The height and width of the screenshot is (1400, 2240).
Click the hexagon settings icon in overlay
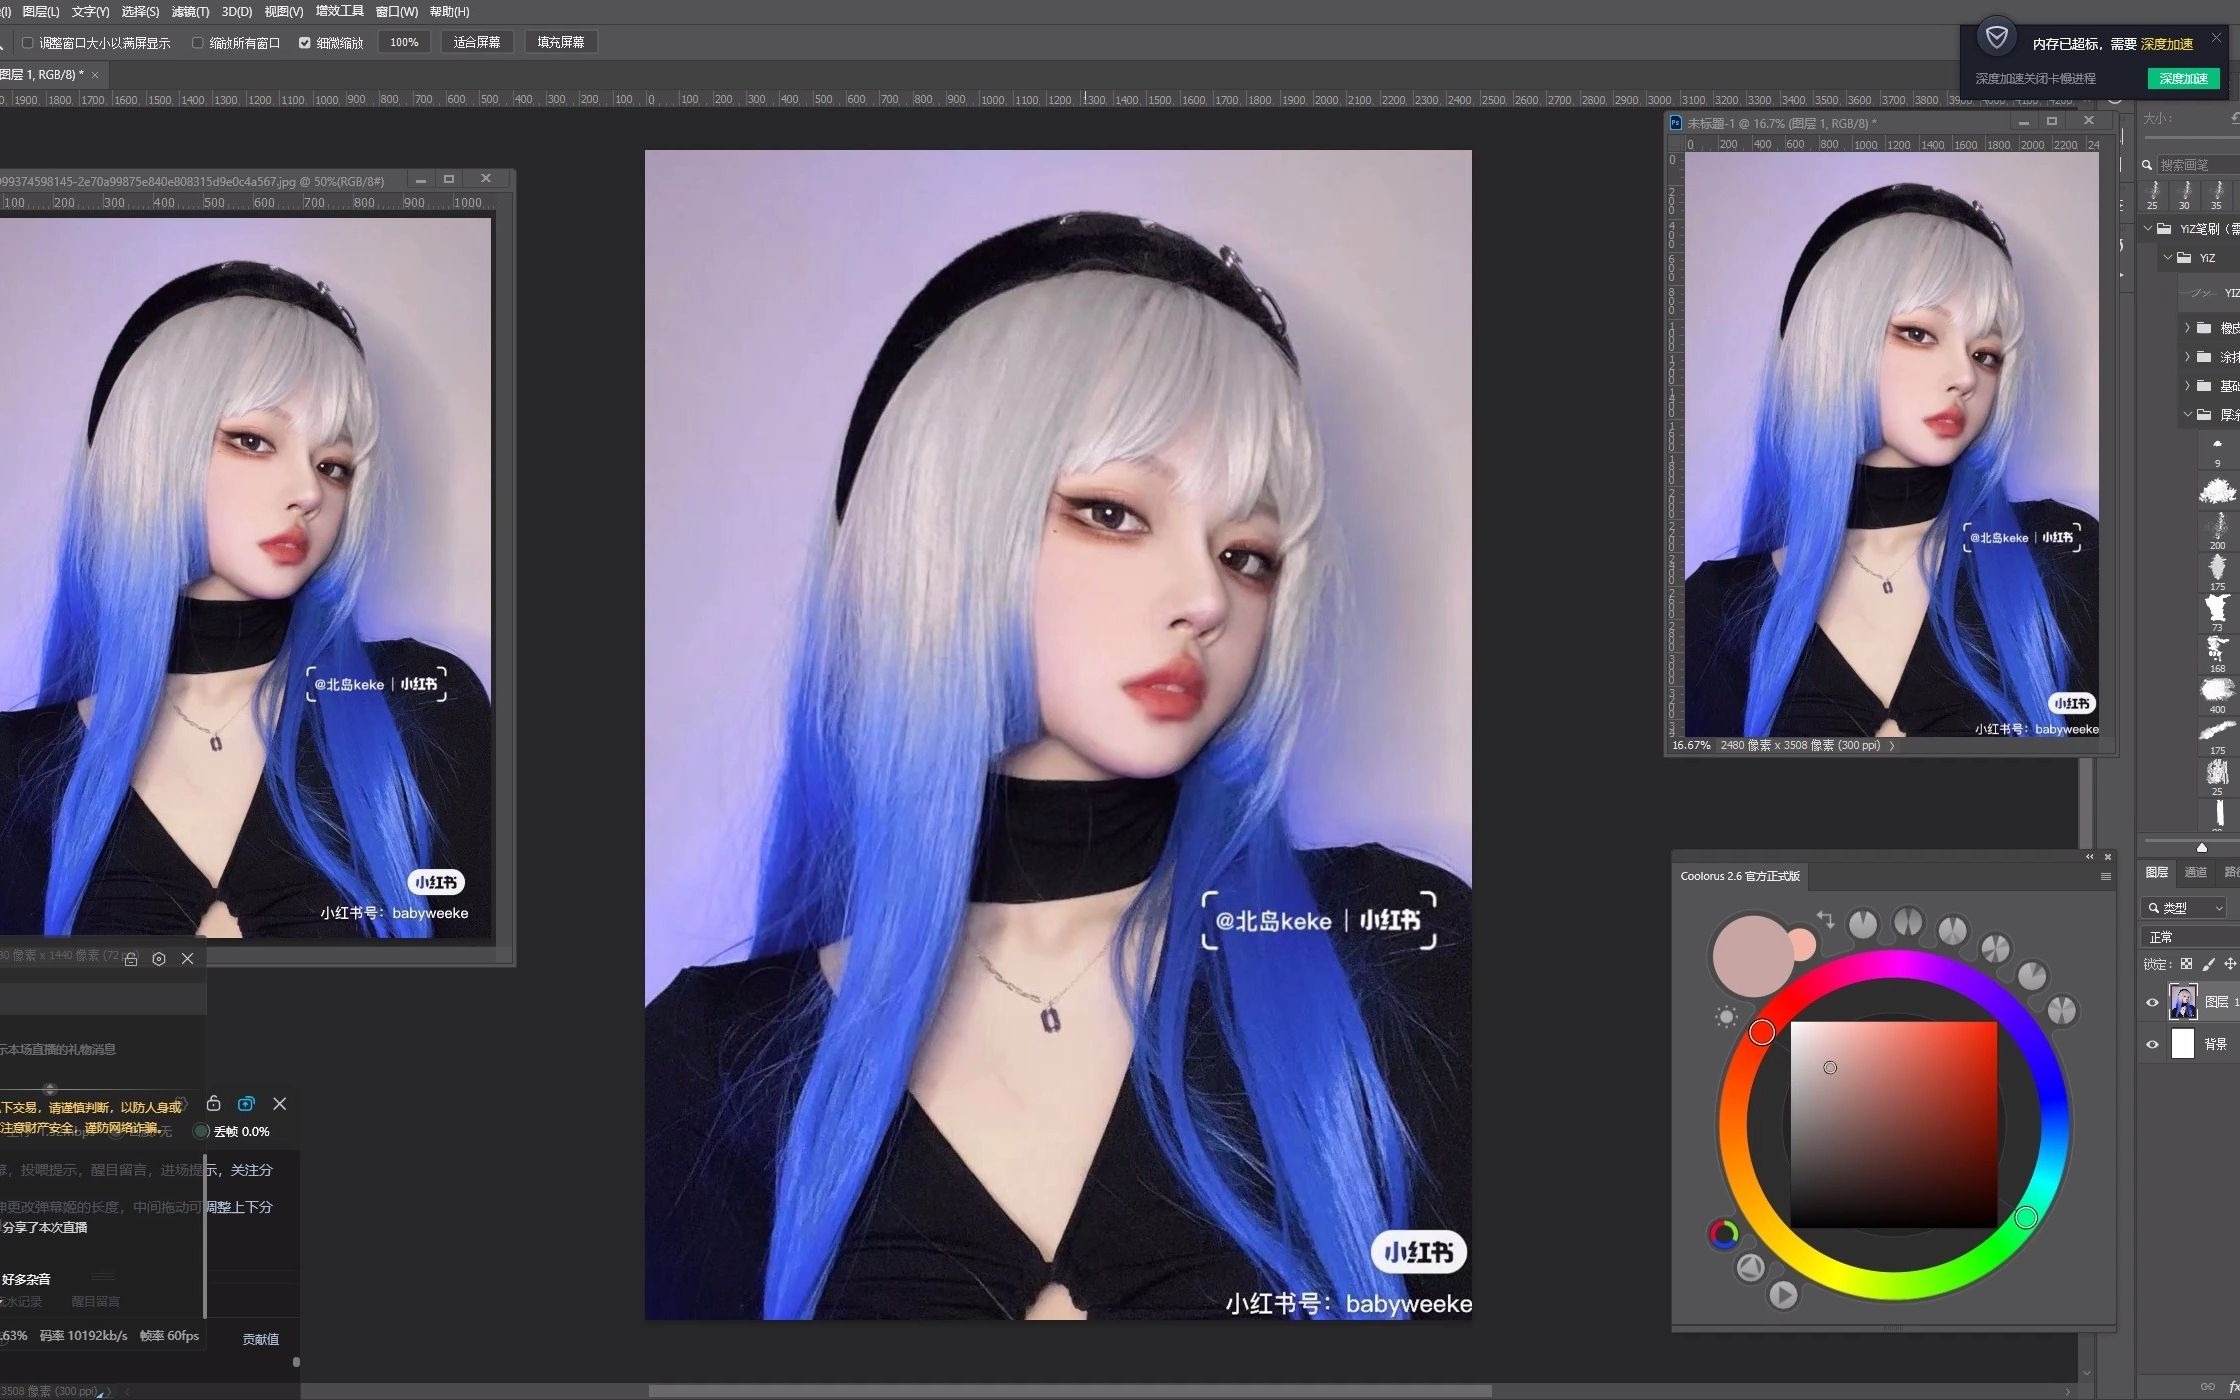point(159,959)
